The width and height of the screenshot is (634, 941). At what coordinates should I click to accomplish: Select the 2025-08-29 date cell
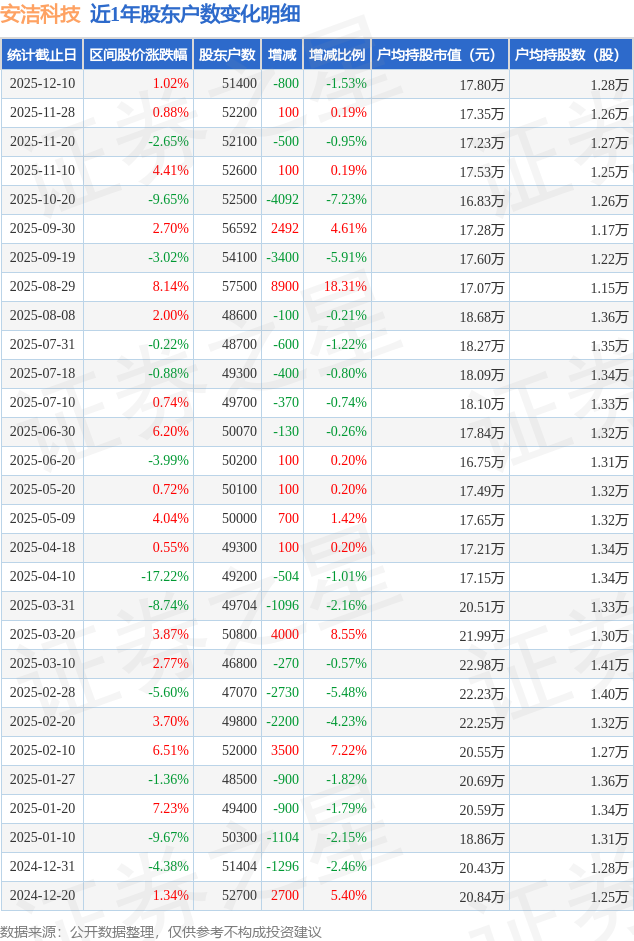click(42, 287)
